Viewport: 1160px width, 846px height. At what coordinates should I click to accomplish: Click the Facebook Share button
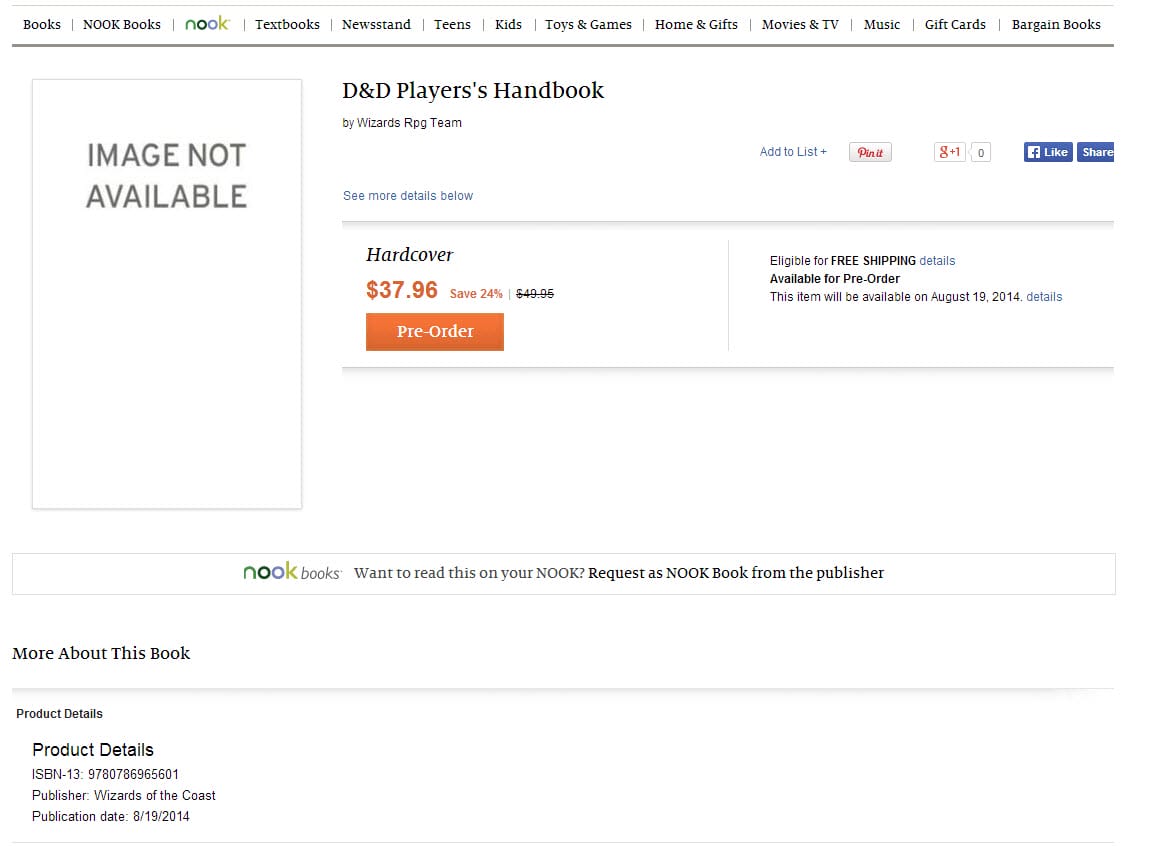(x=1096, y=152)
